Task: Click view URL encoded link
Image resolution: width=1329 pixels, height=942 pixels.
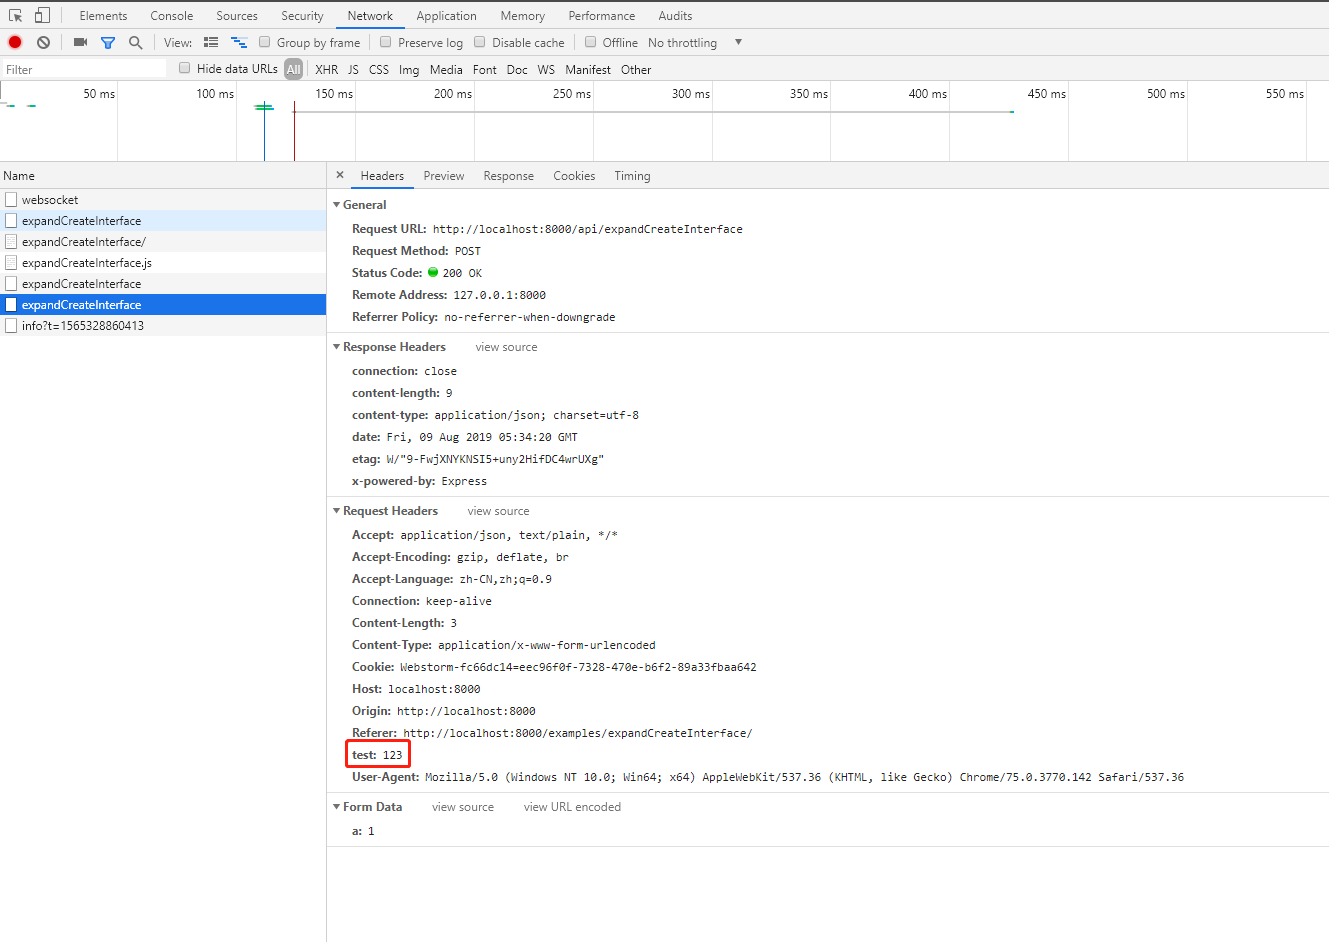Action: point(572,807)
